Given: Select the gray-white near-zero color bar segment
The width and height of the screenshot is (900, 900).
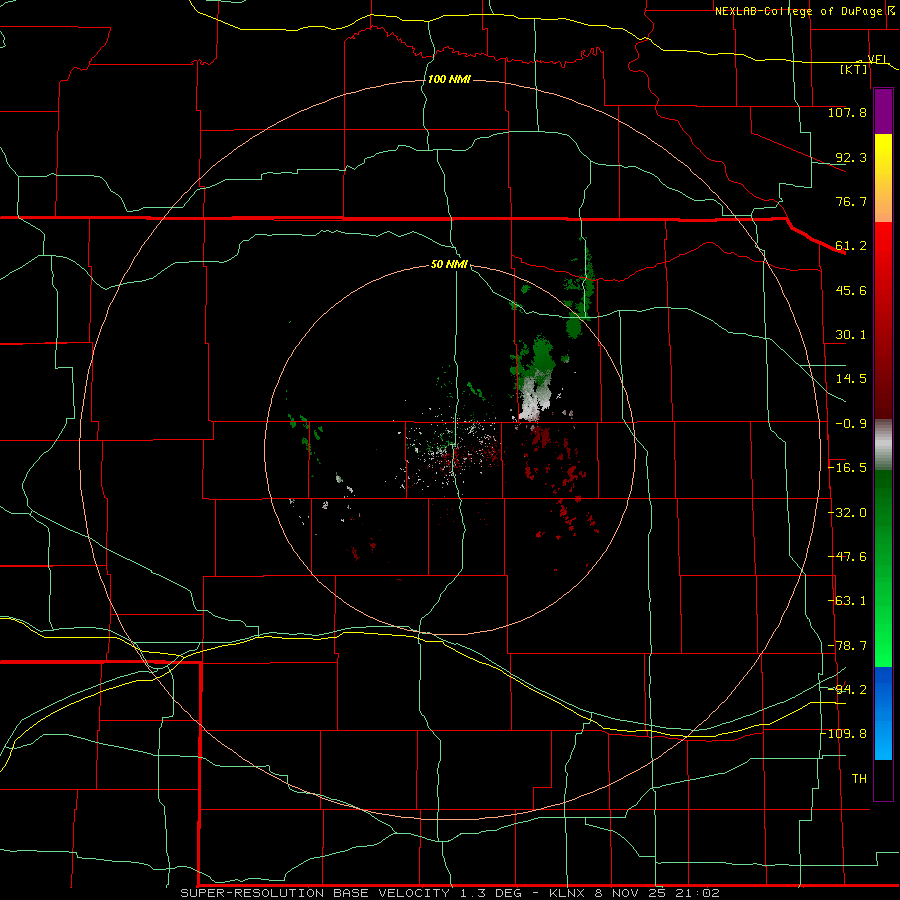Looking at the screenshot, I should click(x=883, y=445).
